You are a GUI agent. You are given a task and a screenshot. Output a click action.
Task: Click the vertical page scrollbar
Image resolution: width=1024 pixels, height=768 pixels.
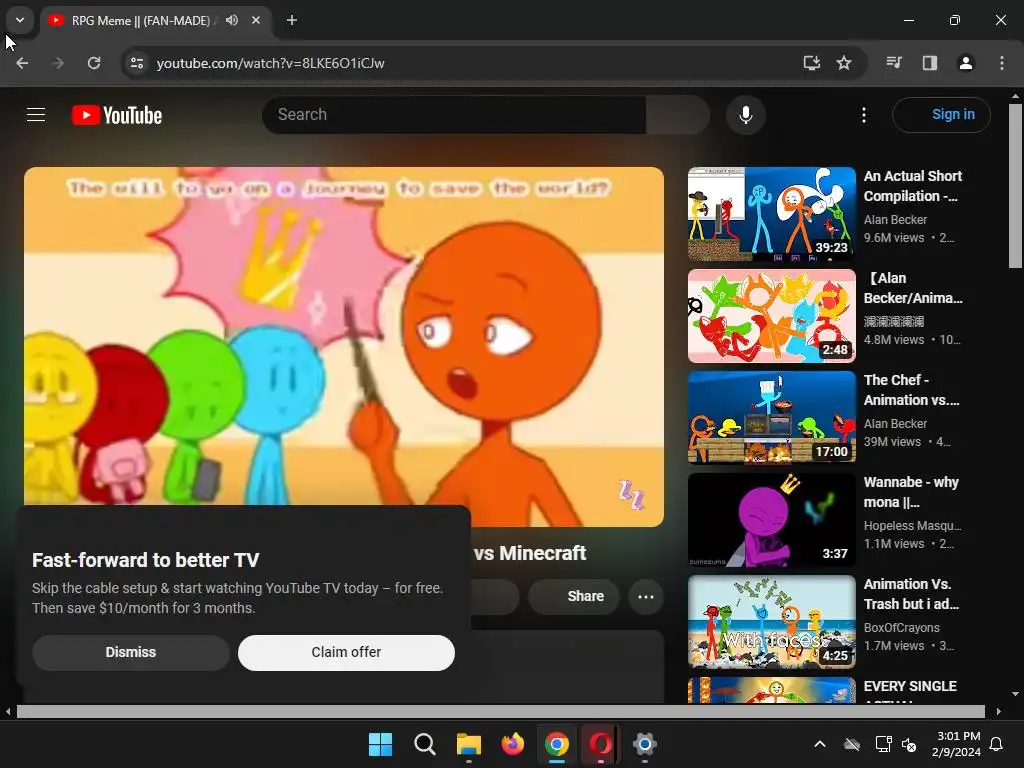(1015, 186)
